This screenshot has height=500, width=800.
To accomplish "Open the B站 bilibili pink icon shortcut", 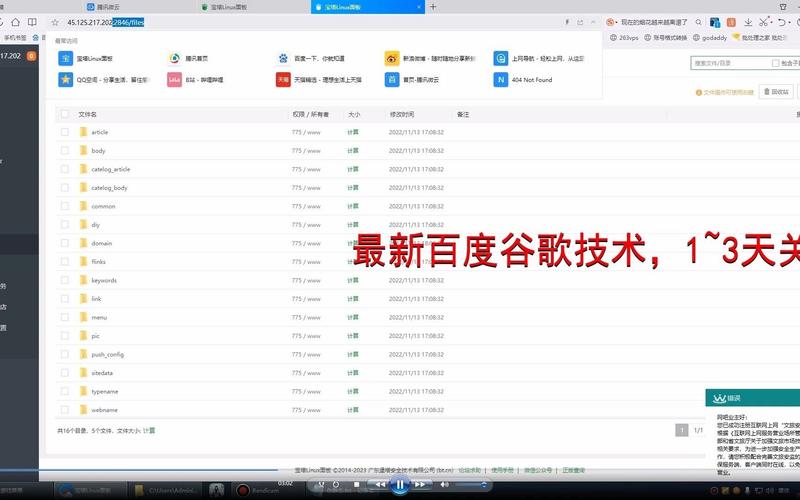I will coord(174,80).
